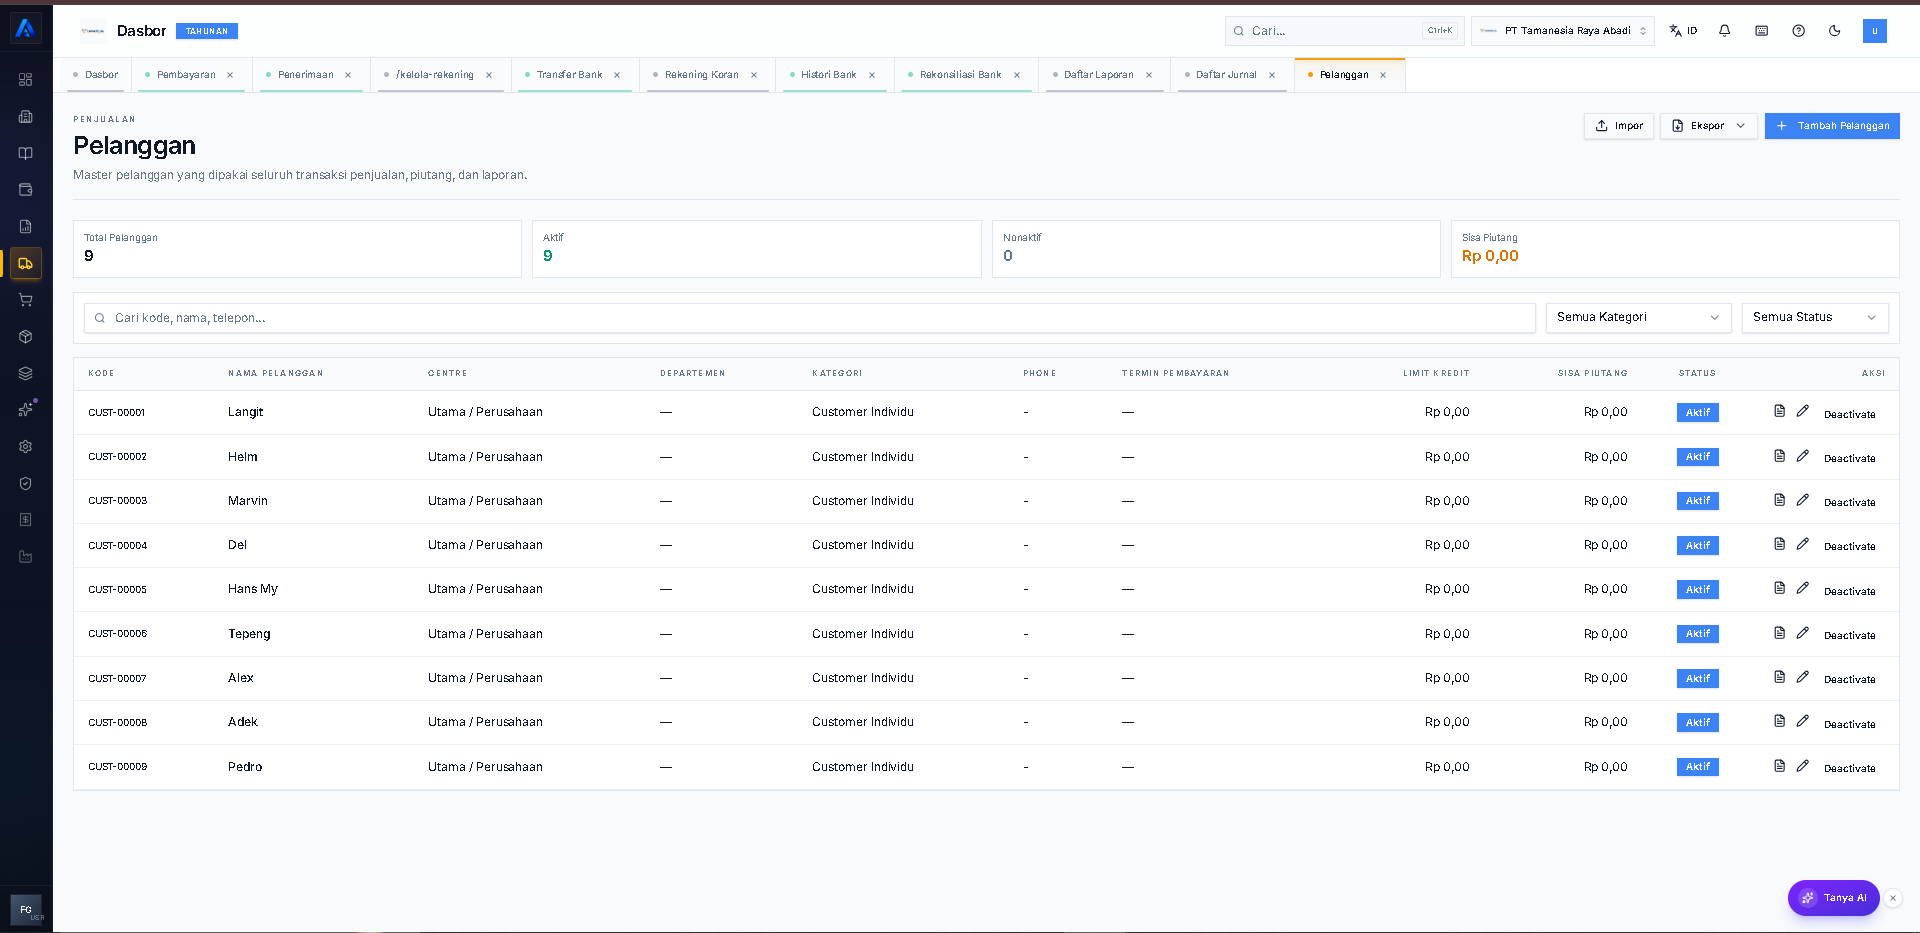Deactivate customer Alex
1920x933 pixels.
1849,680
